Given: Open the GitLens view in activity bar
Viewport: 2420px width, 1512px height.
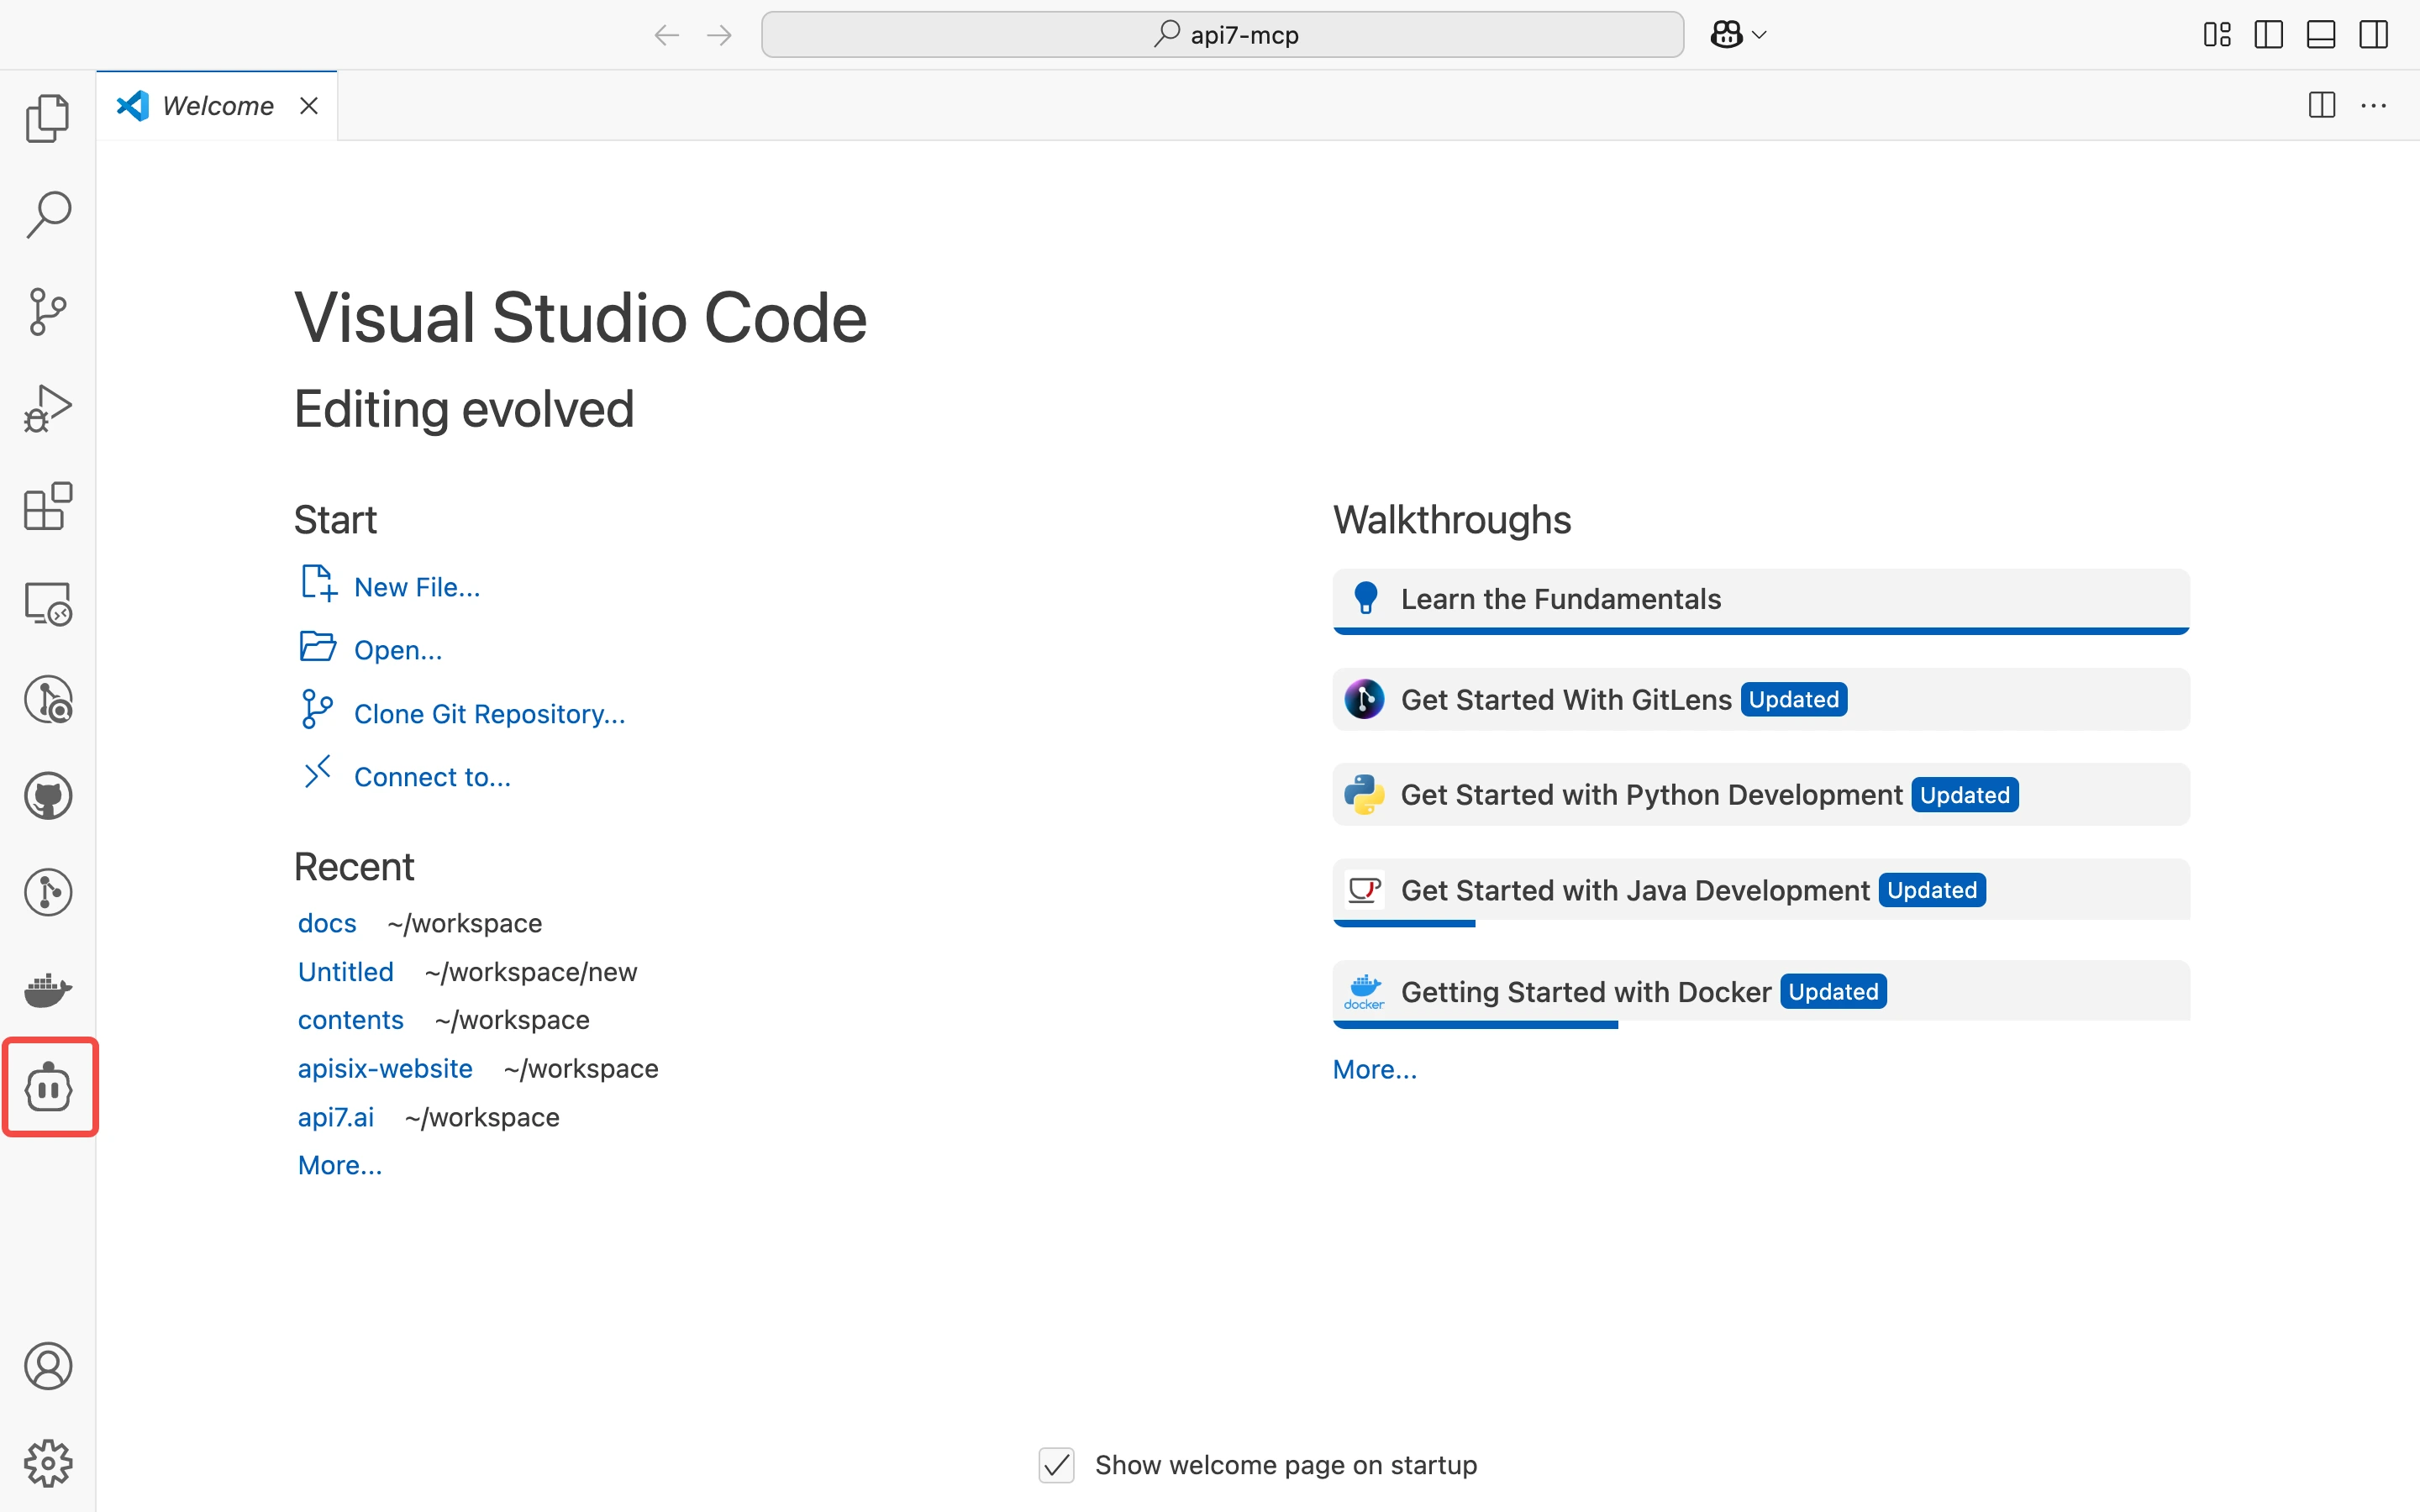Looking at the screenshot, I should 48,892.
